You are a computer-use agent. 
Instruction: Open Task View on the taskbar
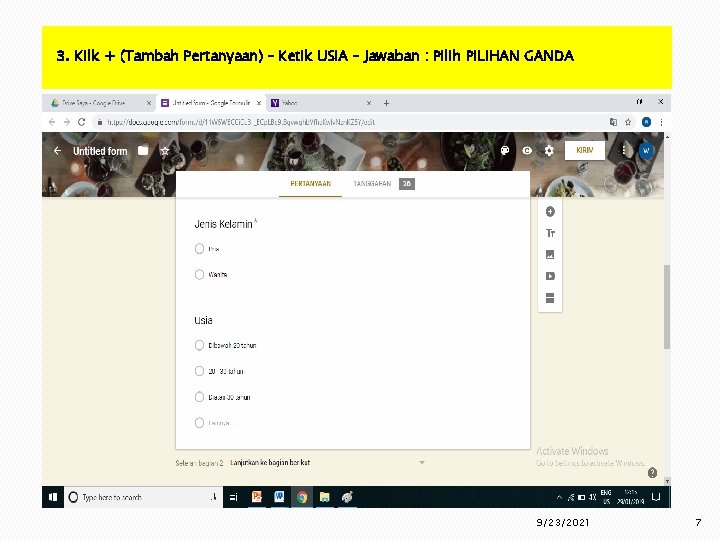click(x=234, y=497)
